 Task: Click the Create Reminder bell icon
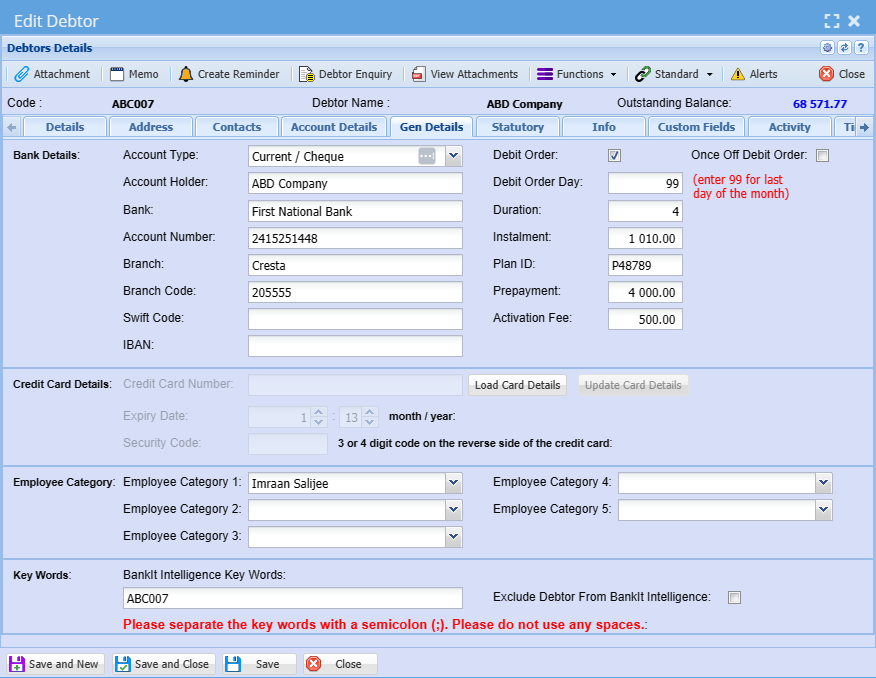[x=186, y=74]
